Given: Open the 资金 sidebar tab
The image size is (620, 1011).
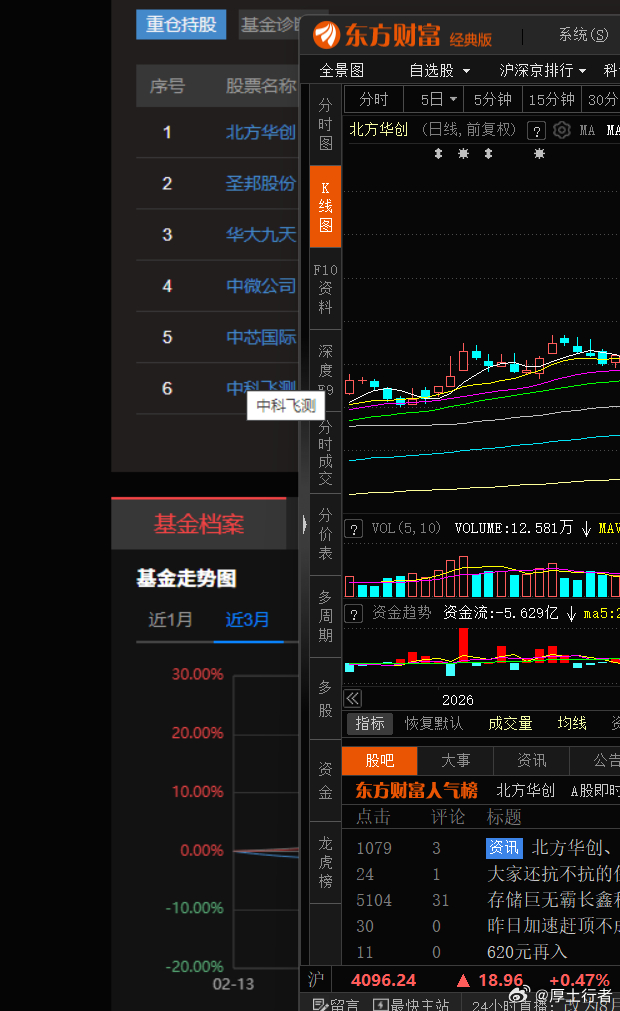Looking at the screenshot, I should pyautogui.click(x=325, y=780).
